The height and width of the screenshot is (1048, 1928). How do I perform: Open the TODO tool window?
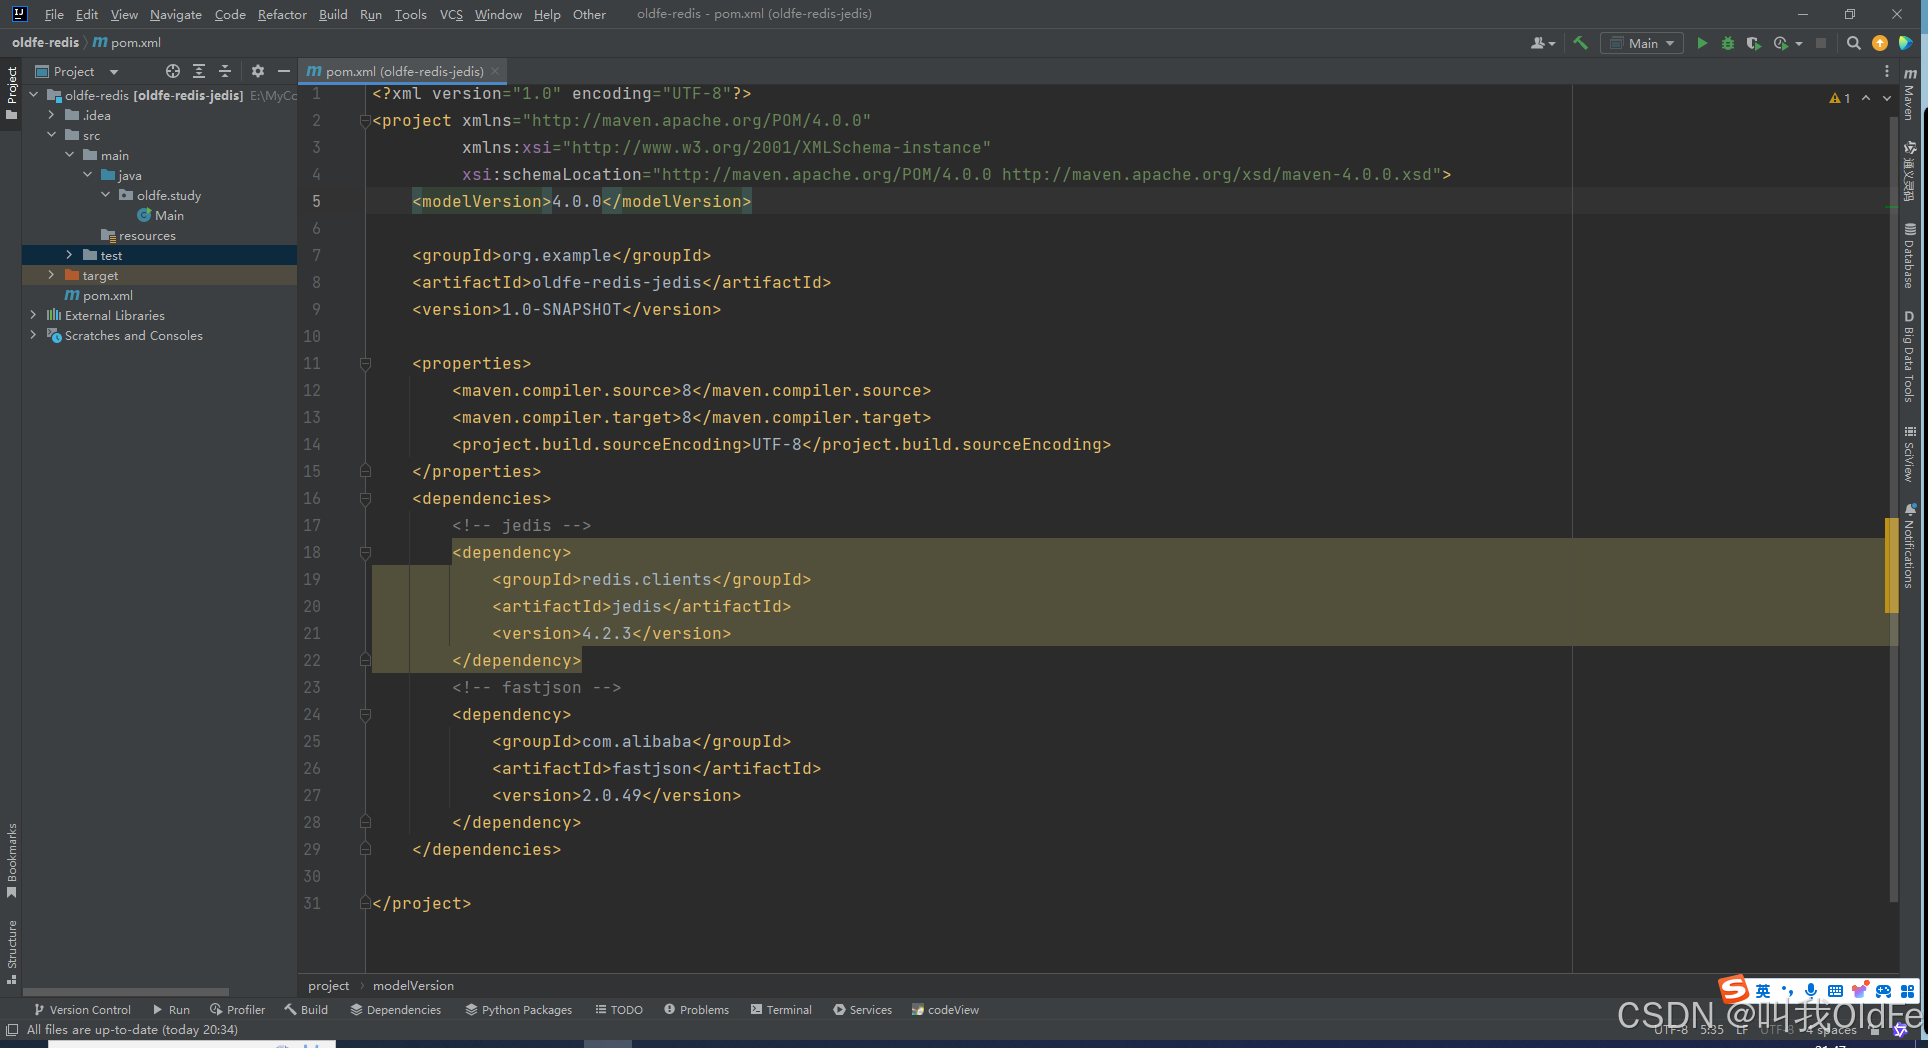[619, 1010]
